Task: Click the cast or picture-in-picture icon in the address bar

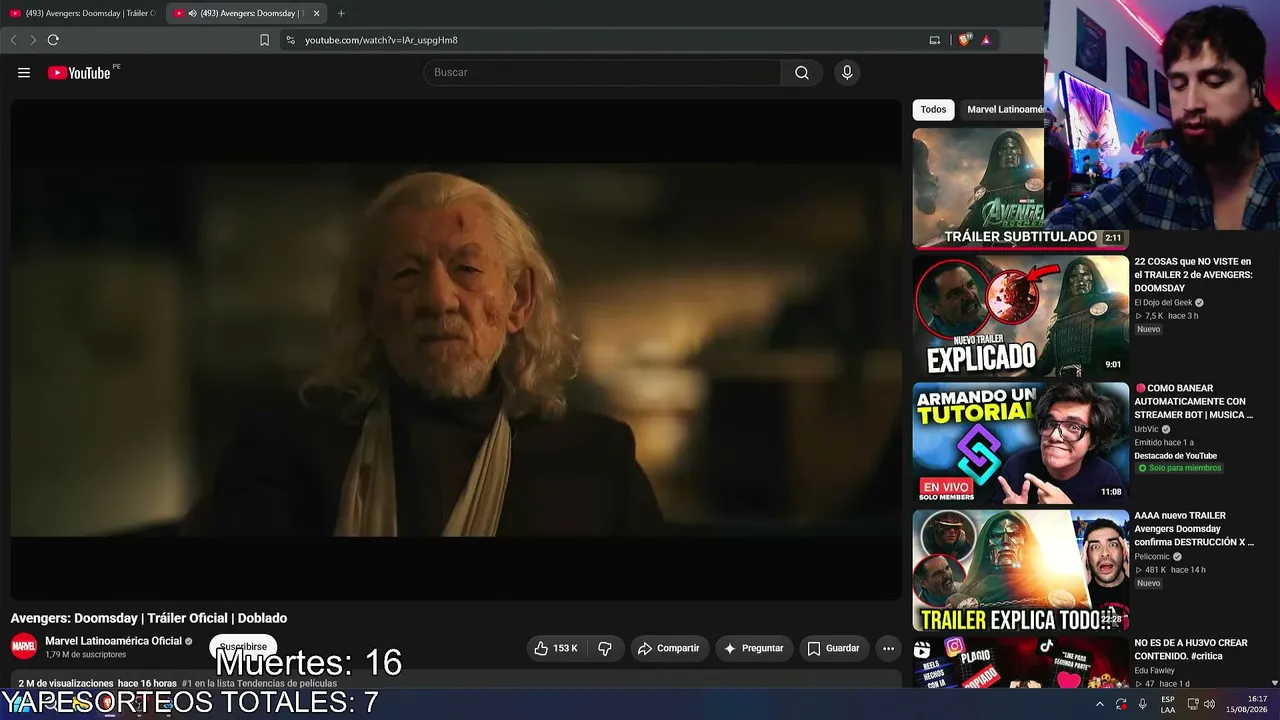Action: tap(935, 40)
